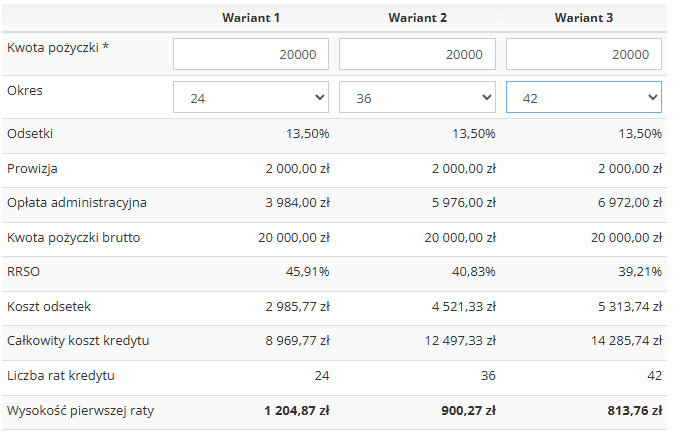Click the total cost 8 969,77 zł
Screen dimensions: 681x435
298,340
